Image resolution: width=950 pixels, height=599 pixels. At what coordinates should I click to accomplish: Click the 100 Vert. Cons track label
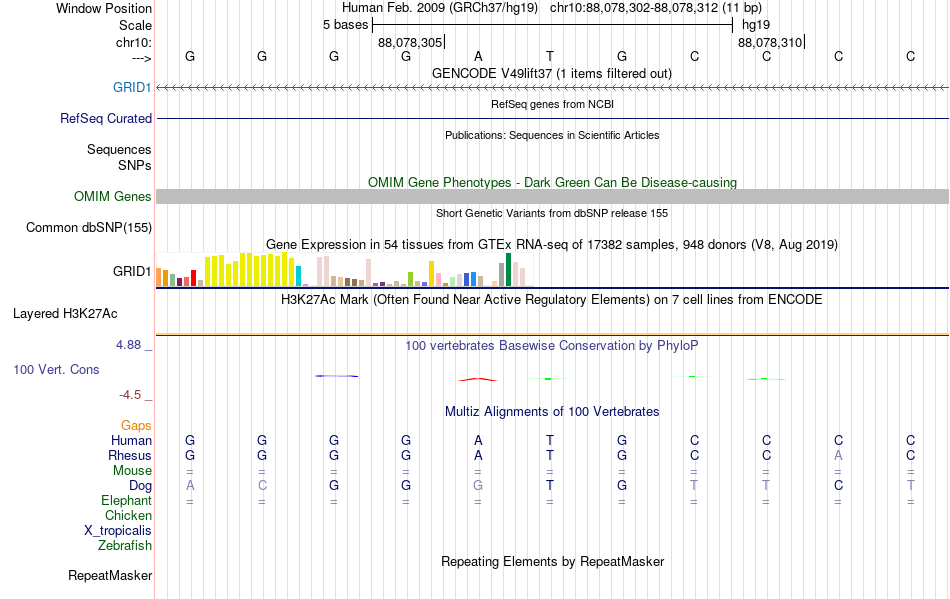(56, 369)
